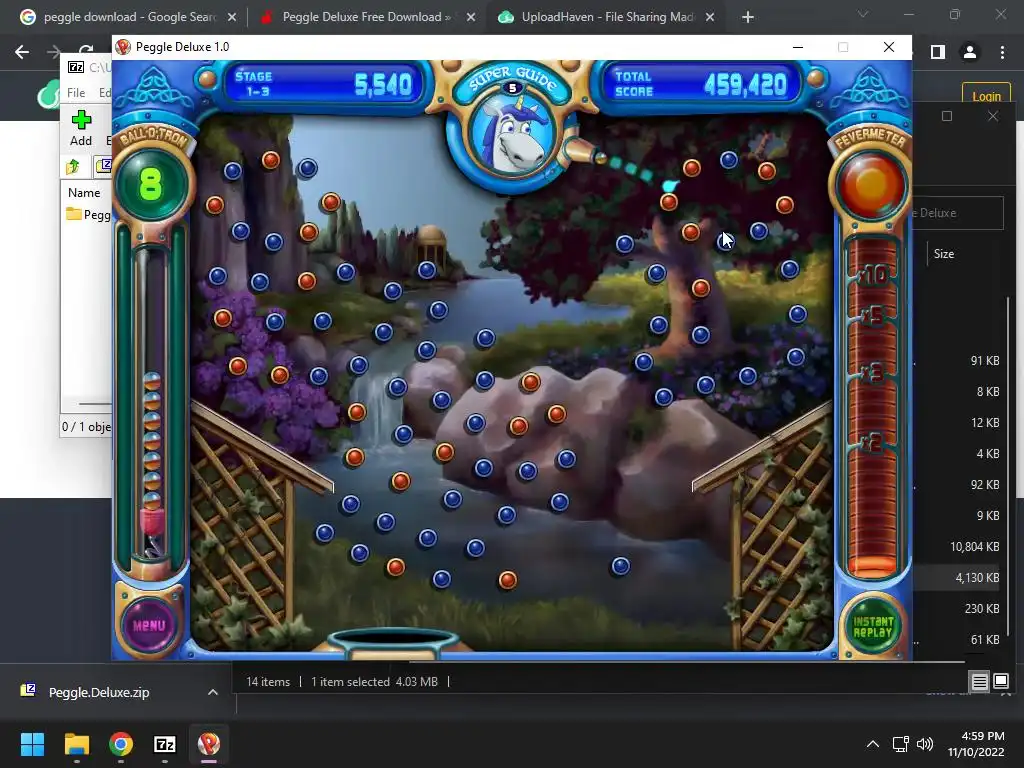1024x768 pixels.
Task: Click the Peggle Deluxe 1.0 title bar icon
Action: tap(123, 47)
